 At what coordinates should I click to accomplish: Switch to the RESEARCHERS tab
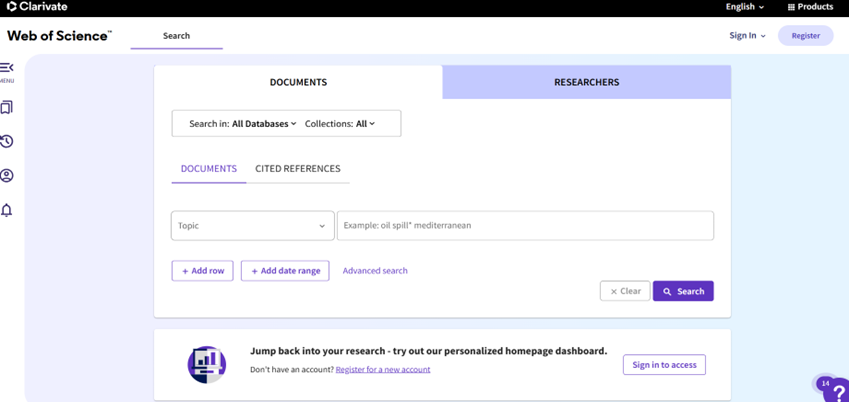[586, 82]
